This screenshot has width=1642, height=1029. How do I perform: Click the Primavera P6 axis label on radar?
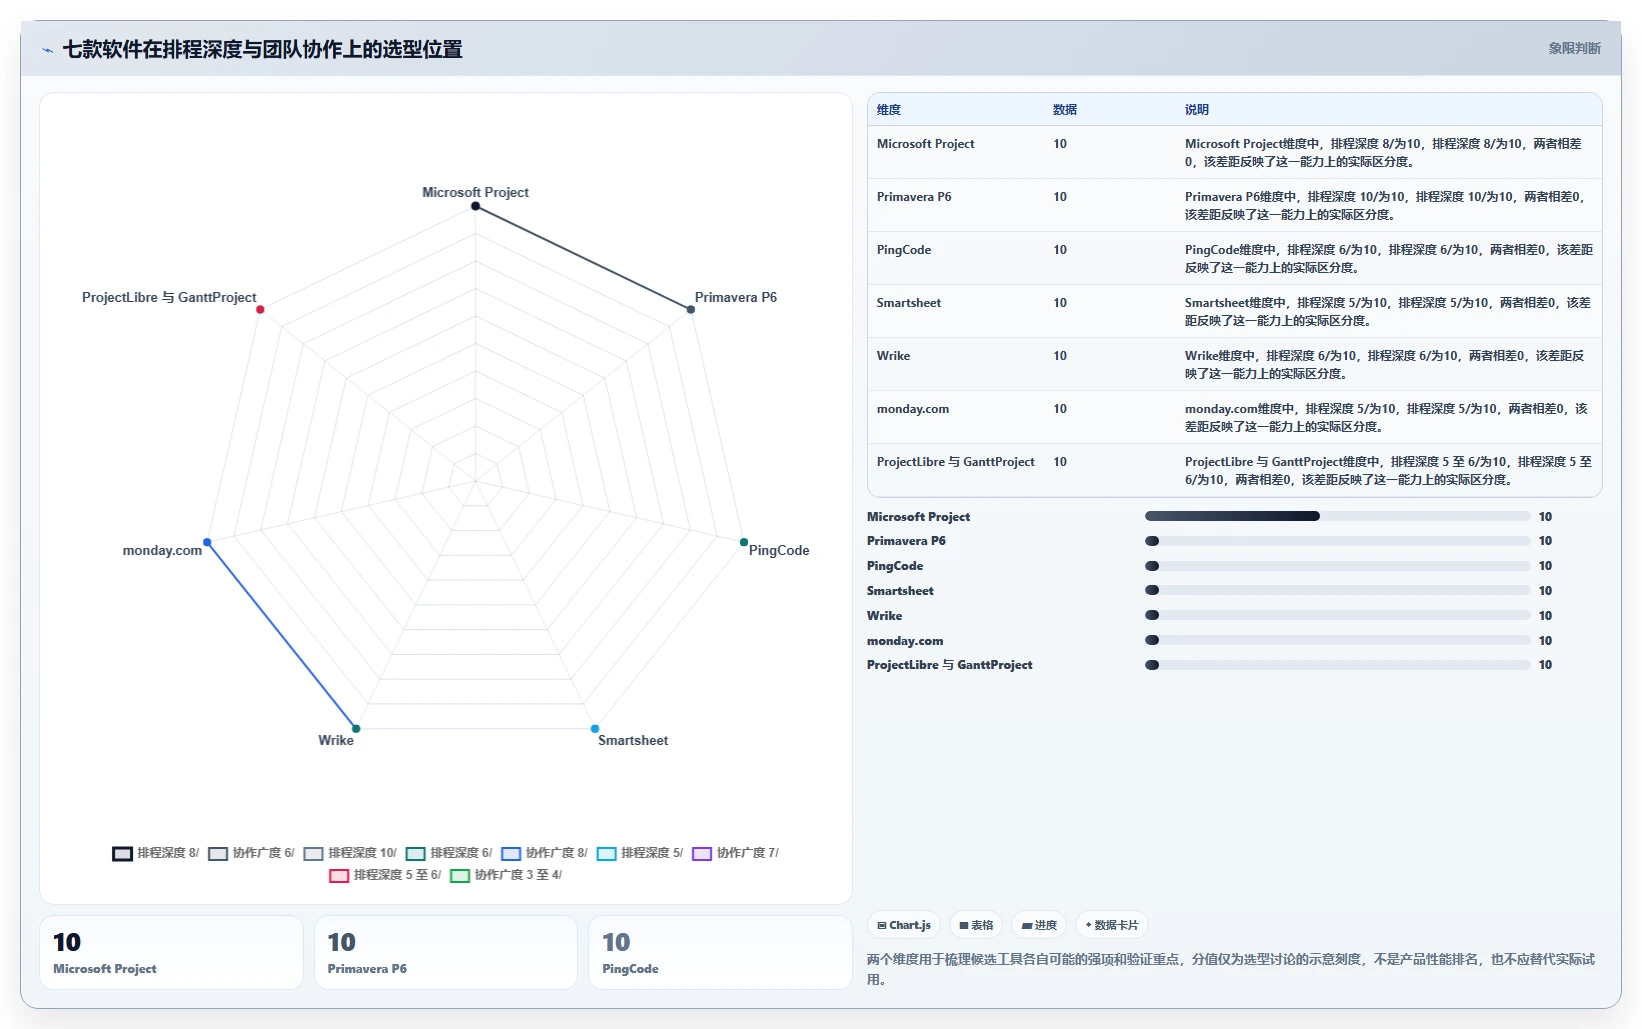[736, 297]
